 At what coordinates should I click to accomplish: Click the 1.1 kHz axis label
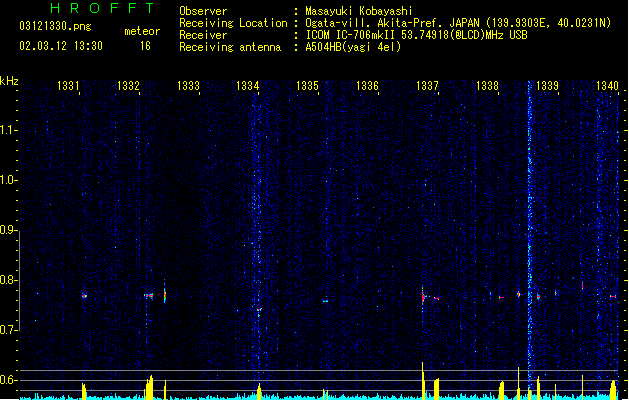pos(8,130)
